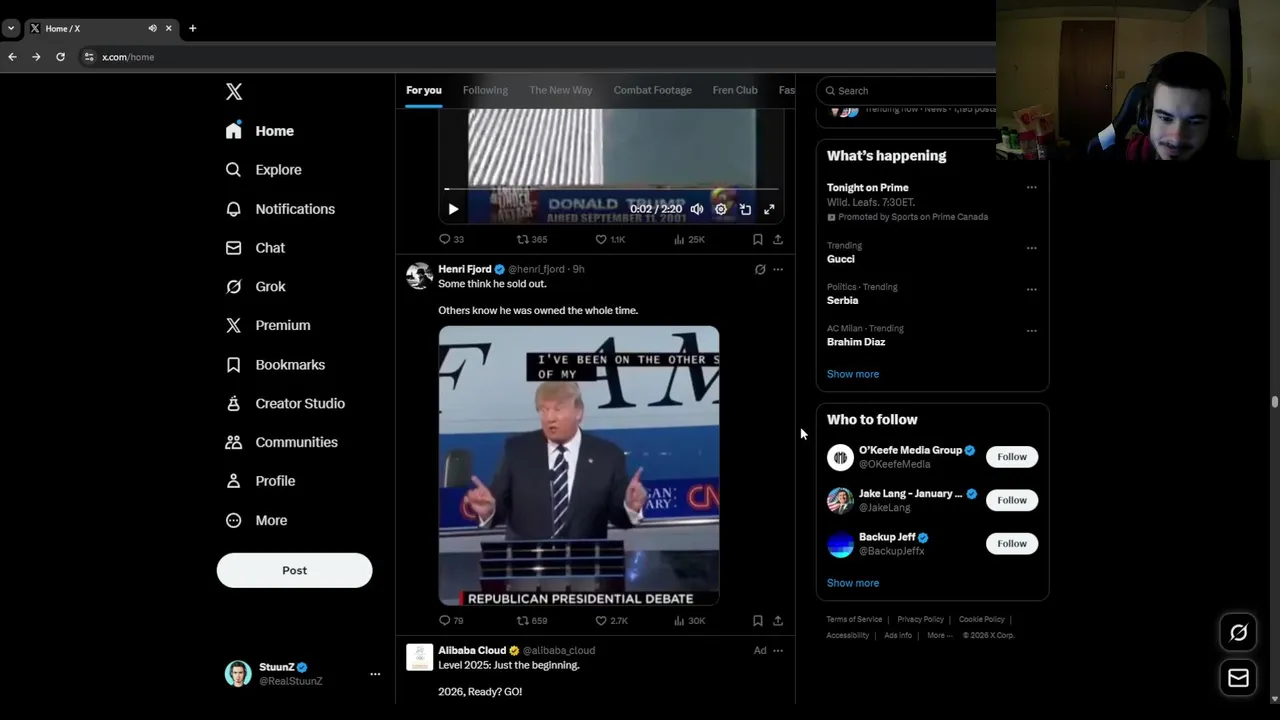Expand the More menu in sidebar

[256, 520]
